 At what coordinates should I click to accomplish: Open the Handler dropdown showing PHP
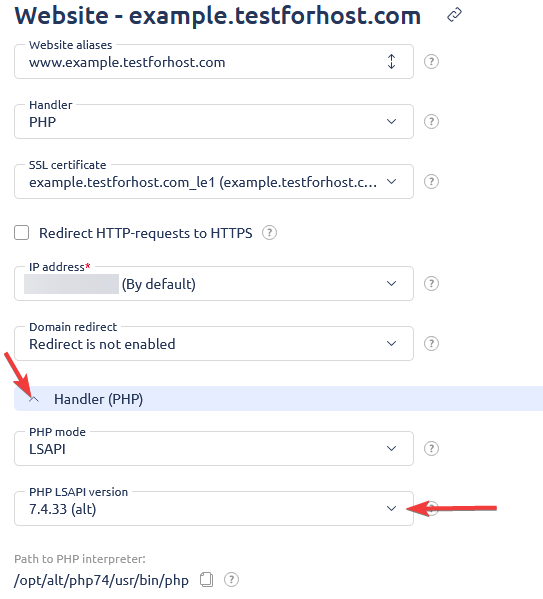click(x=214, y=121)
